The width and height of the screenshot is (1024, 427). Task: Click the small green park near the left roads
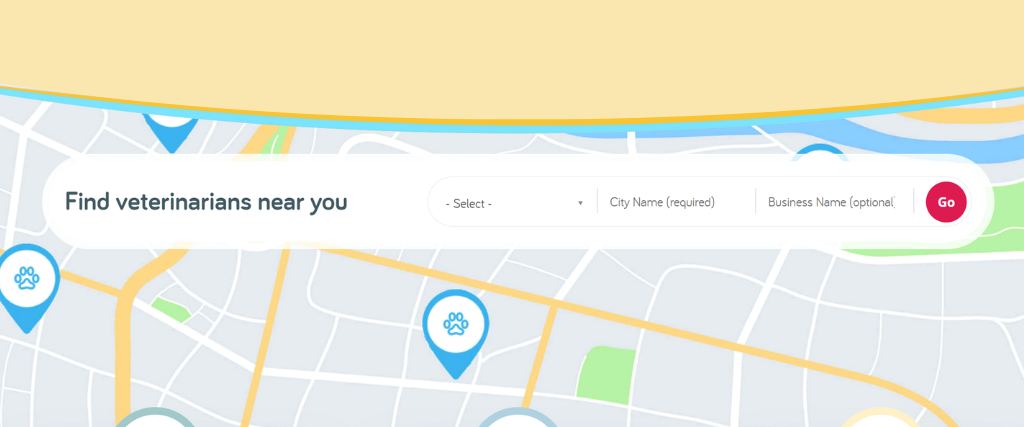pyautogui.click(x=171, y=309)
